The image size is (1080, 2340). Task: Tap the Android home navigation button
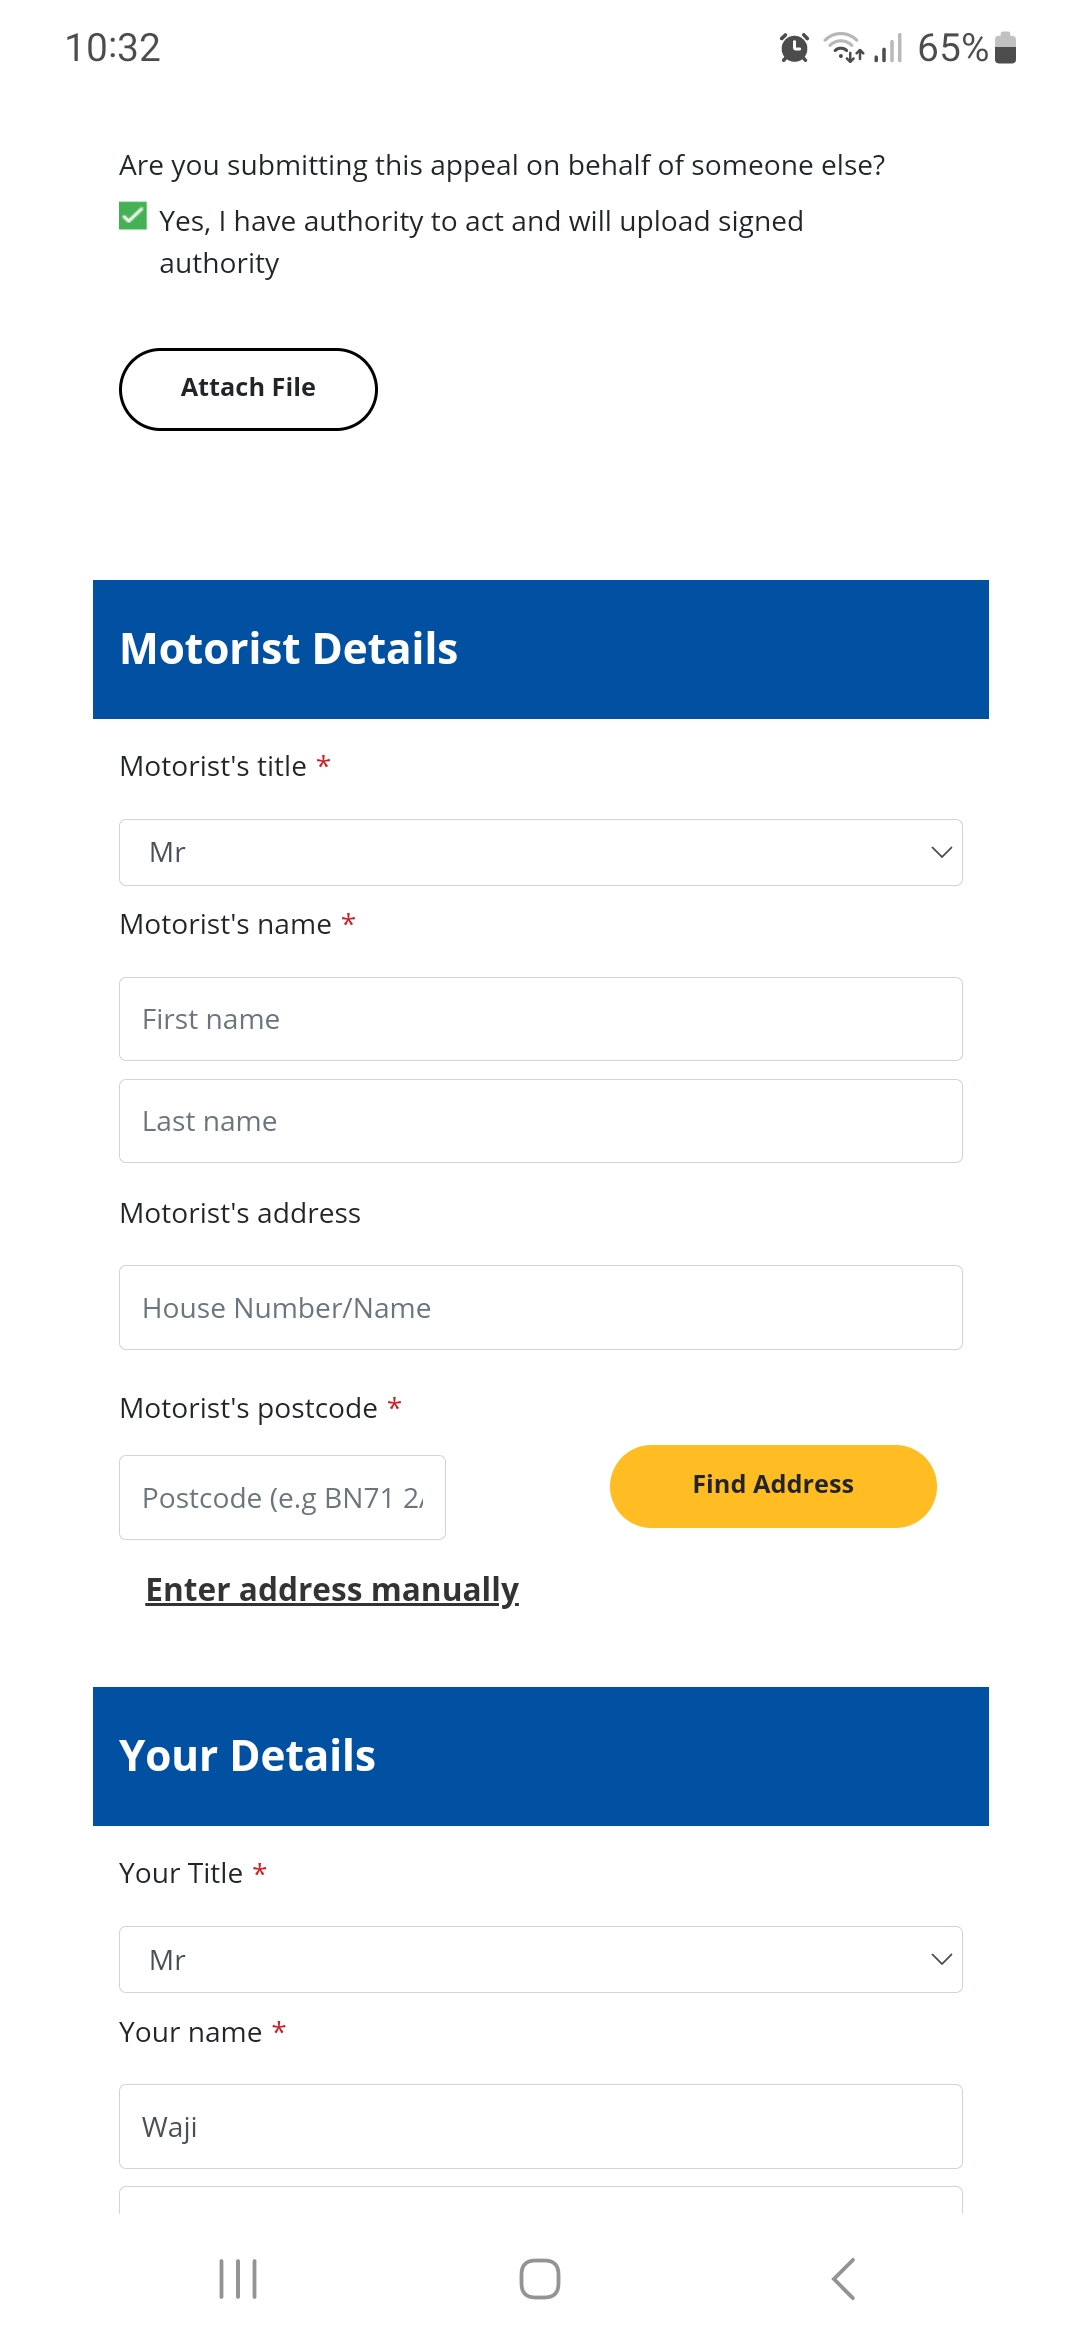point(540,2279)
